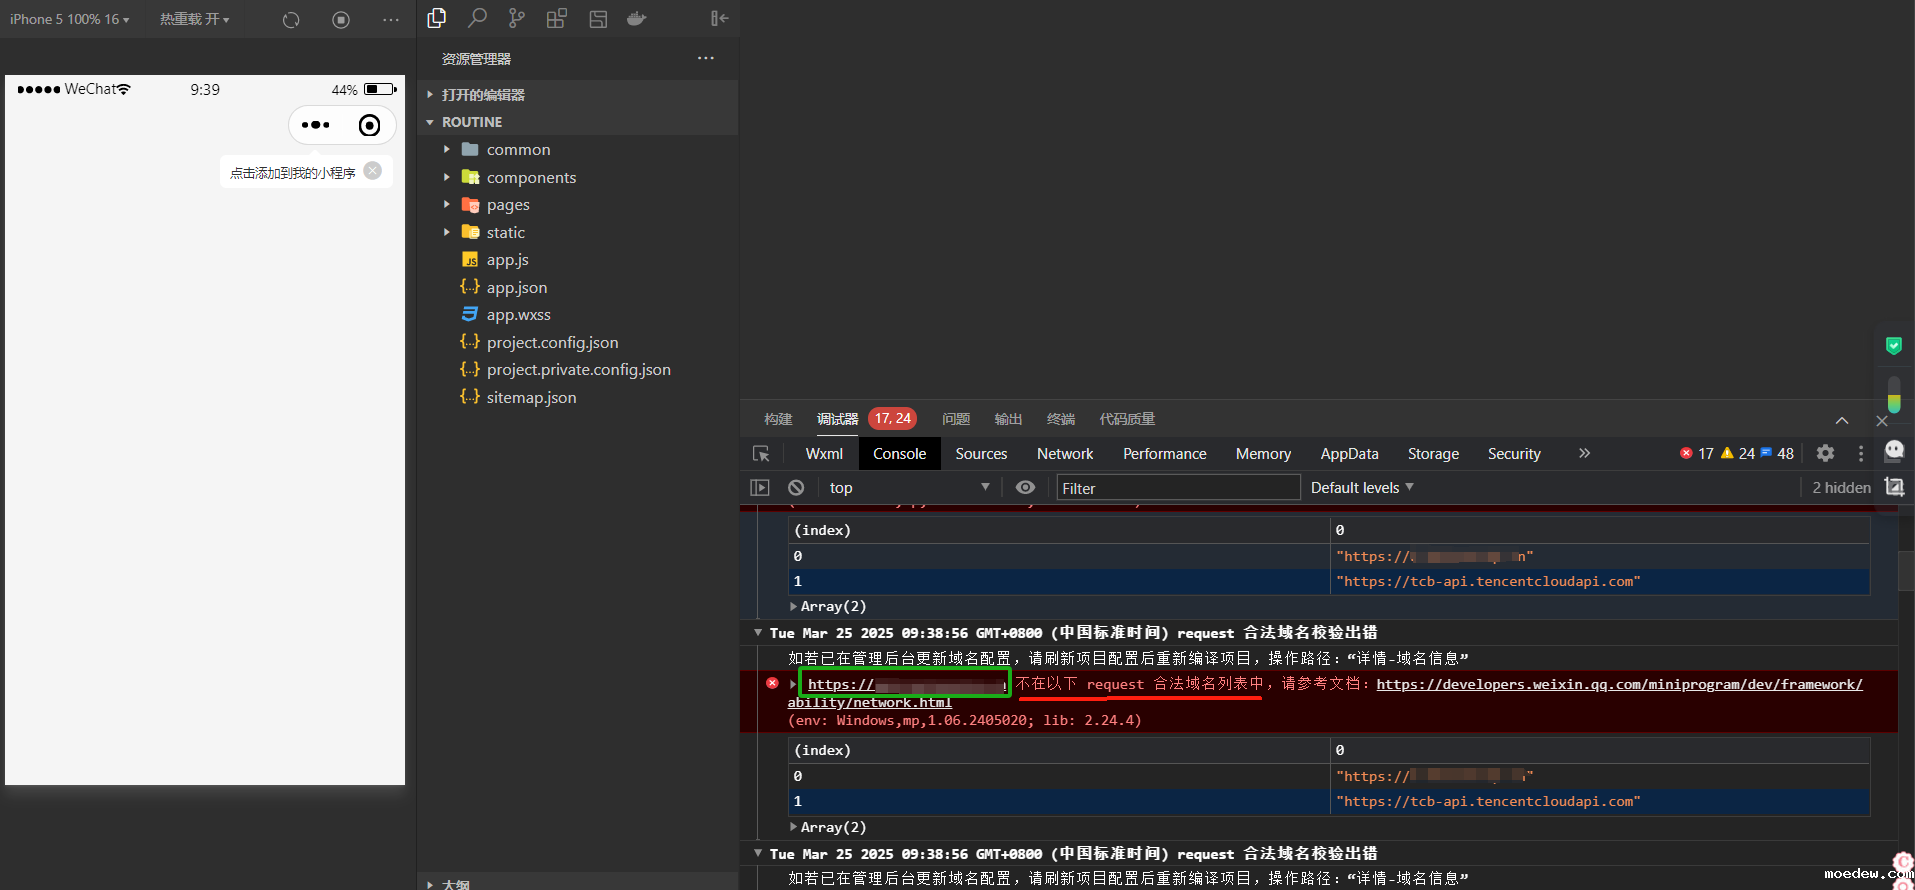1915x890 pixels.
Task: Collapse the ROUTINE project tree
Action: [x=472, y=122]
